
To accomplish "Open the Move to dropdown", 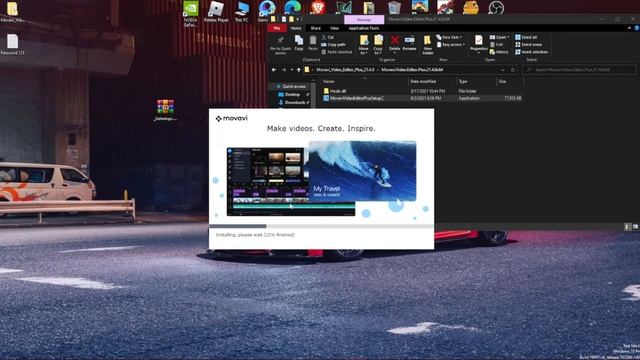I will click(363, 45).
